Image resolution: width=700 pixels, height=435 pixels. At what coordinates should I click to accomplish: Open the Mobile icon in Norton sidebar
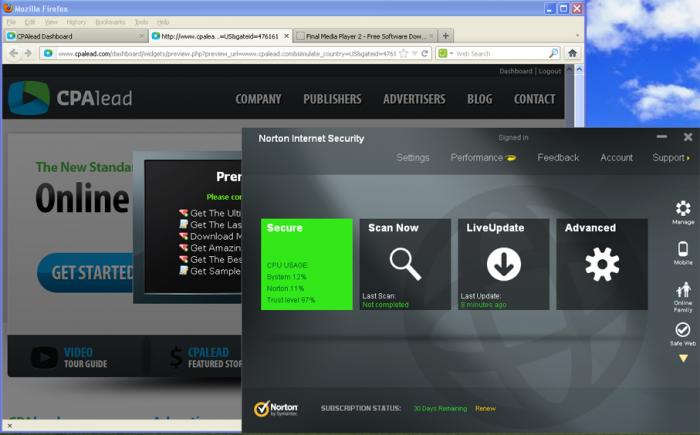click(683, 253)
